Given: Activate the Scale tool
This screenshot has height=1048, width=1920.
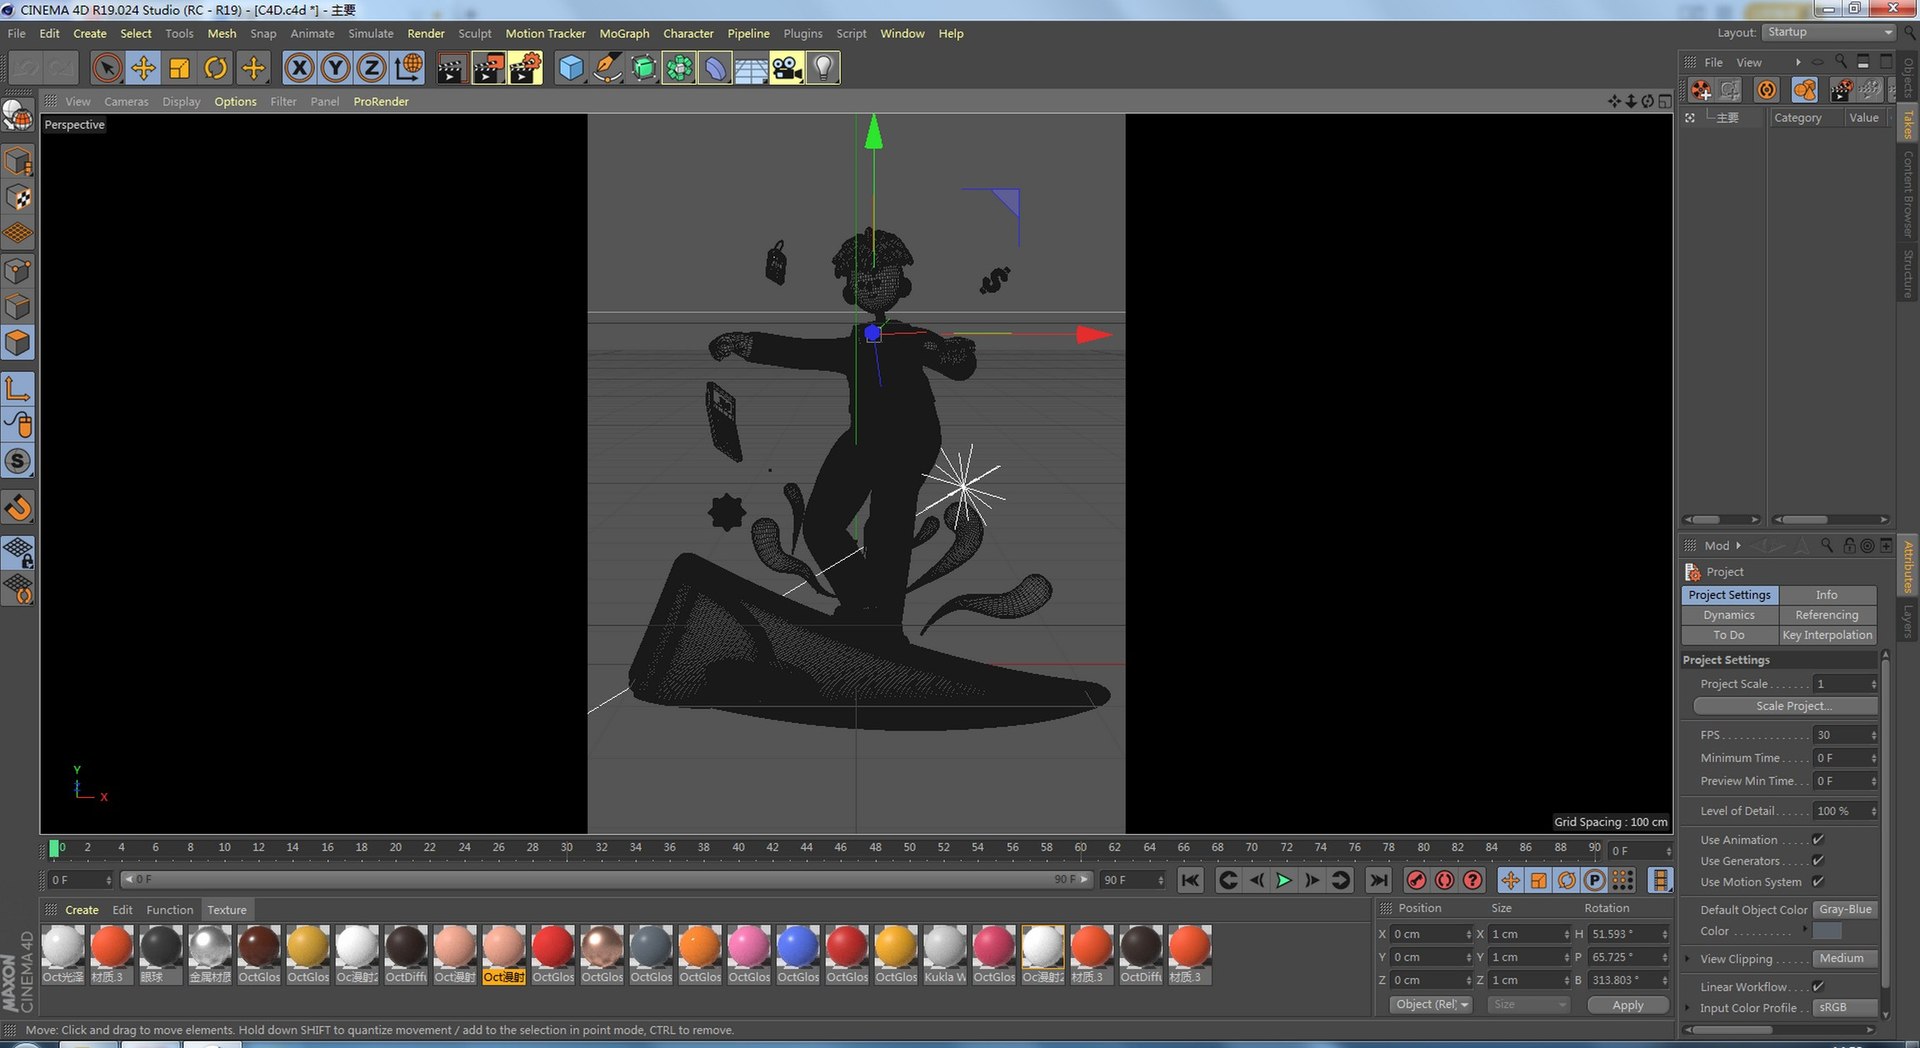Looking at the screenshot, I should click(180, 68).
